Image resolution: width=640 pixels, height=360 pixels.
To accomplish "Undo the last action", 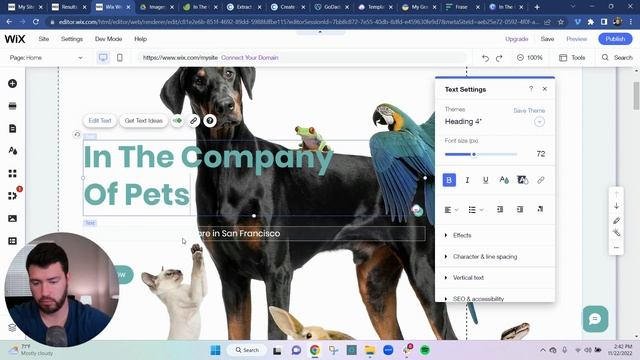I will point(485,58).
